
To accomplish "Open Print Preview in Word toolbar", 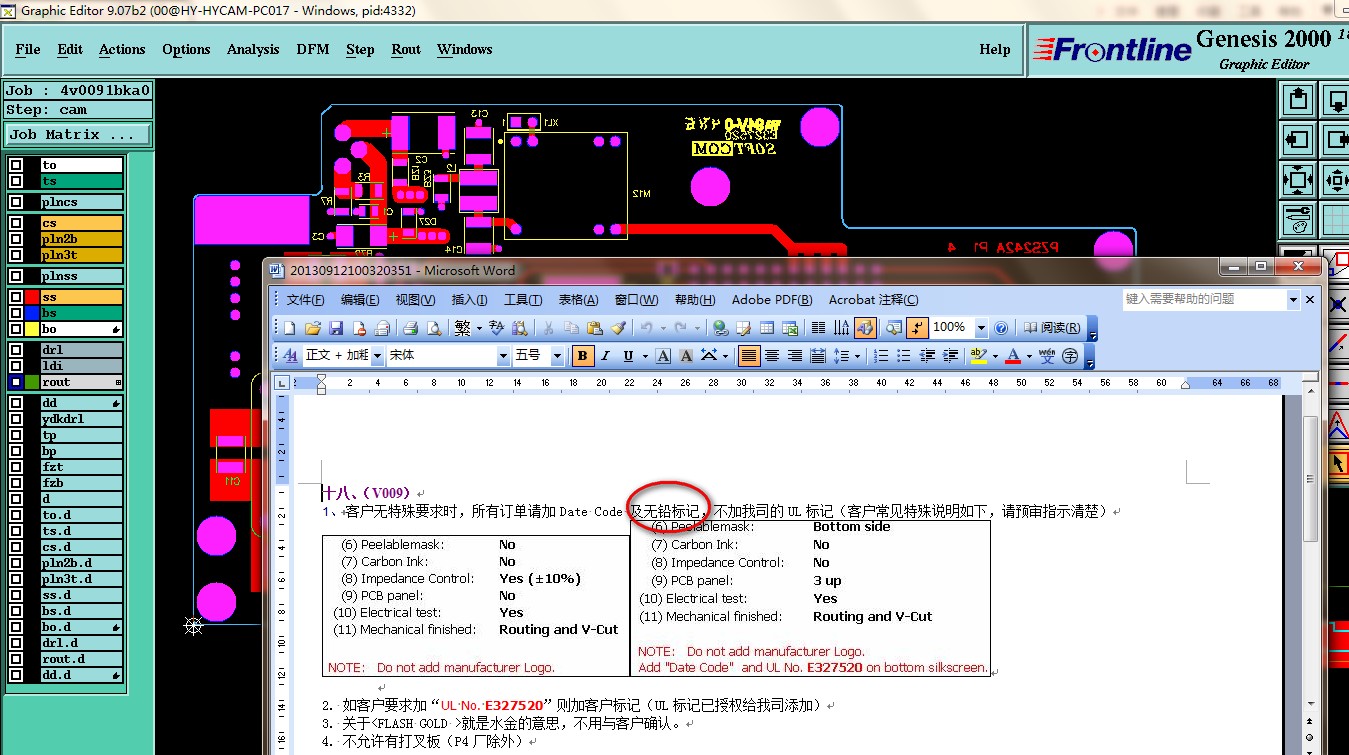I will 434,328.
